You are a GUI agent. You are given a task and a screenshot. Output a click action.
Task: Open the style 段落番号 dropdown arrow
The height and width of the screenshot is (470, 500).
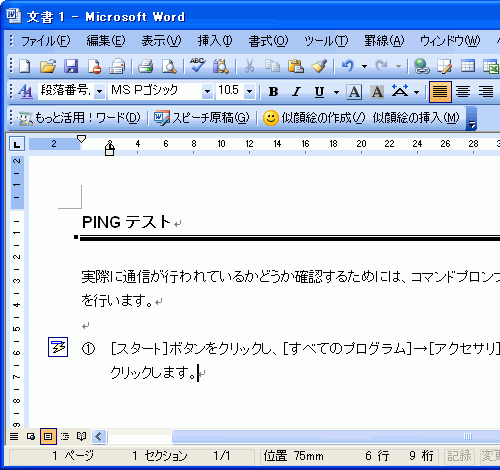(99, 91)
